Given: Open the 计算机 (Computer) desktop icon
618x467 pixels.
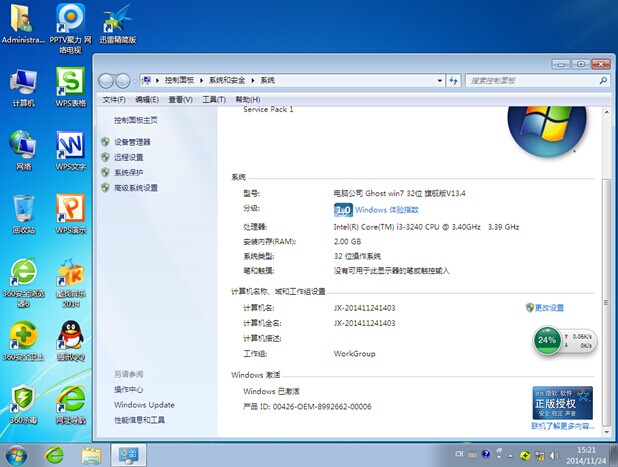Looking at the screenshot, I should coord(24,87).
